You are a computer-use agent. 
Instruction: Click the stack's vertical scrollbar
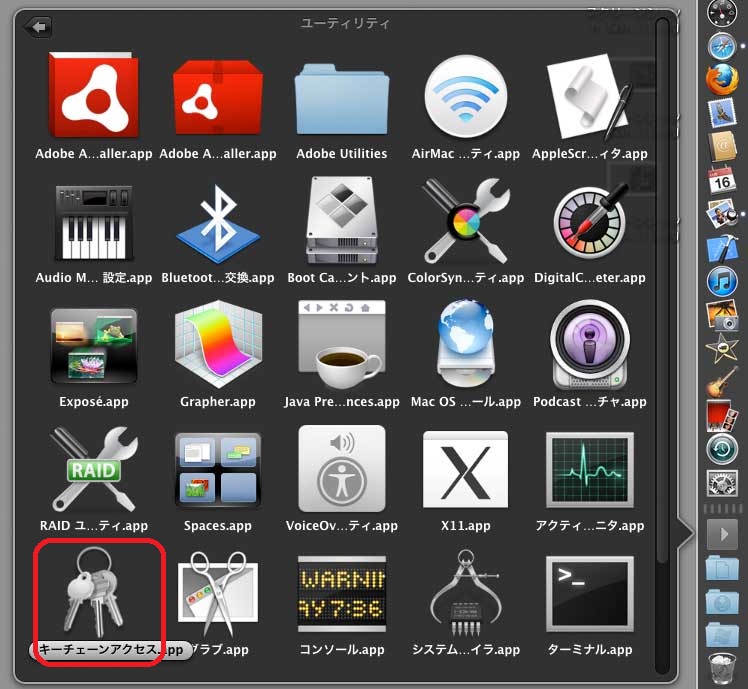[x=661, y=300]
